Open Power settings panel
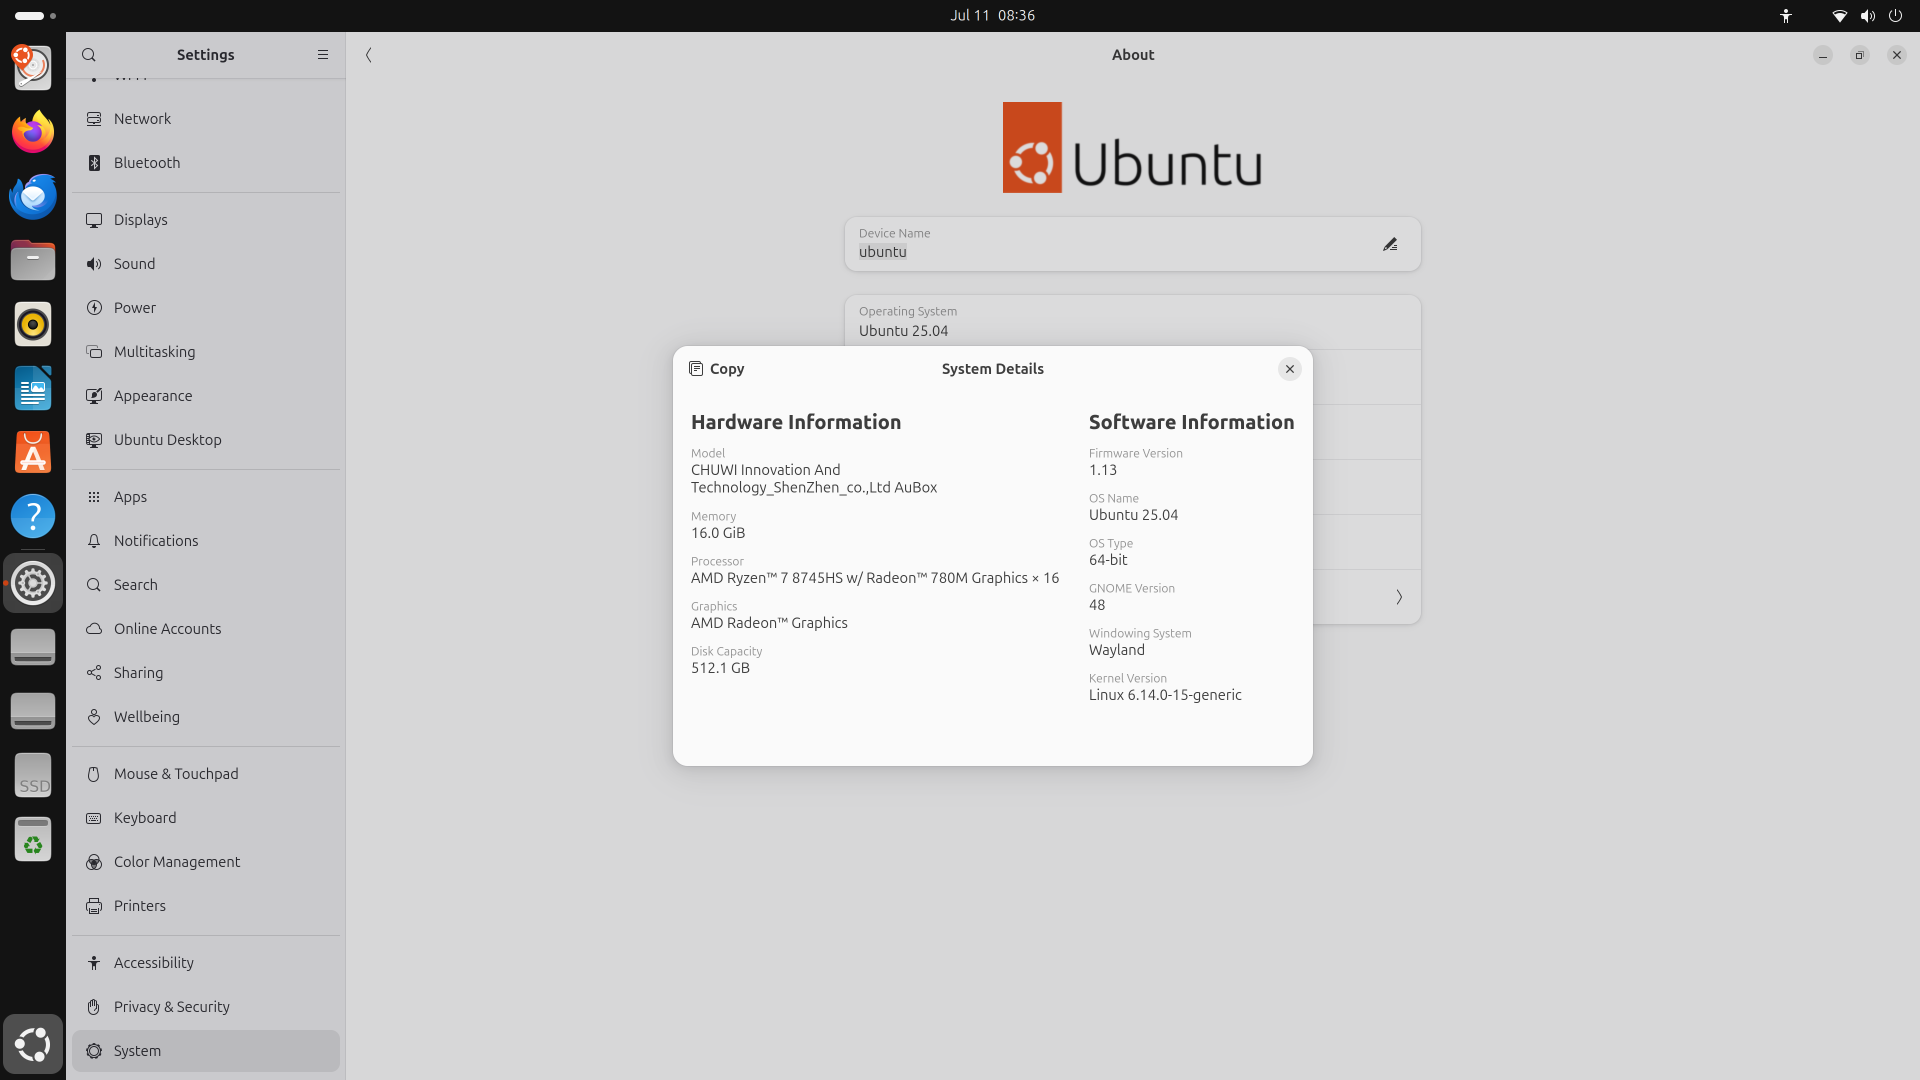Image resolution: width=1920 pixels, height=1080 pixels. coord(206,308)
